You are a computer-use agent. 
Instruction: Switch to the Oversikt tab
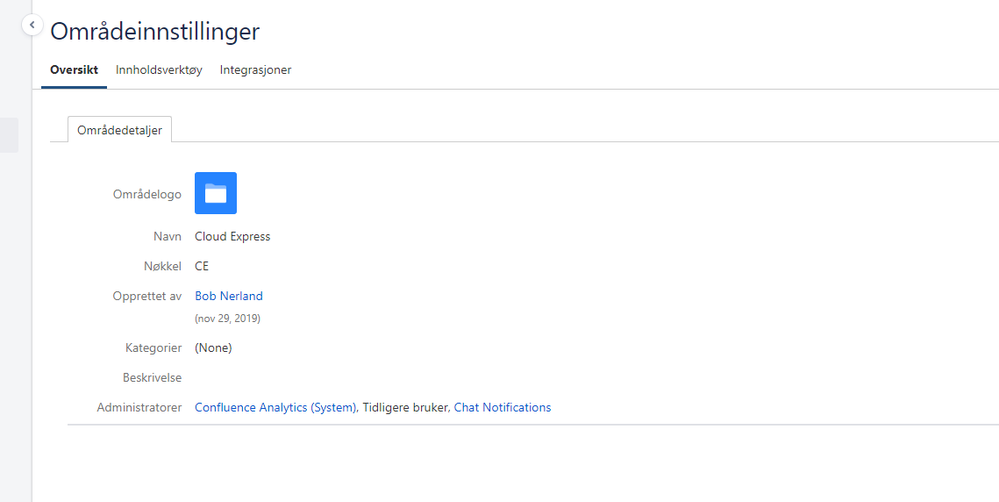74,70
